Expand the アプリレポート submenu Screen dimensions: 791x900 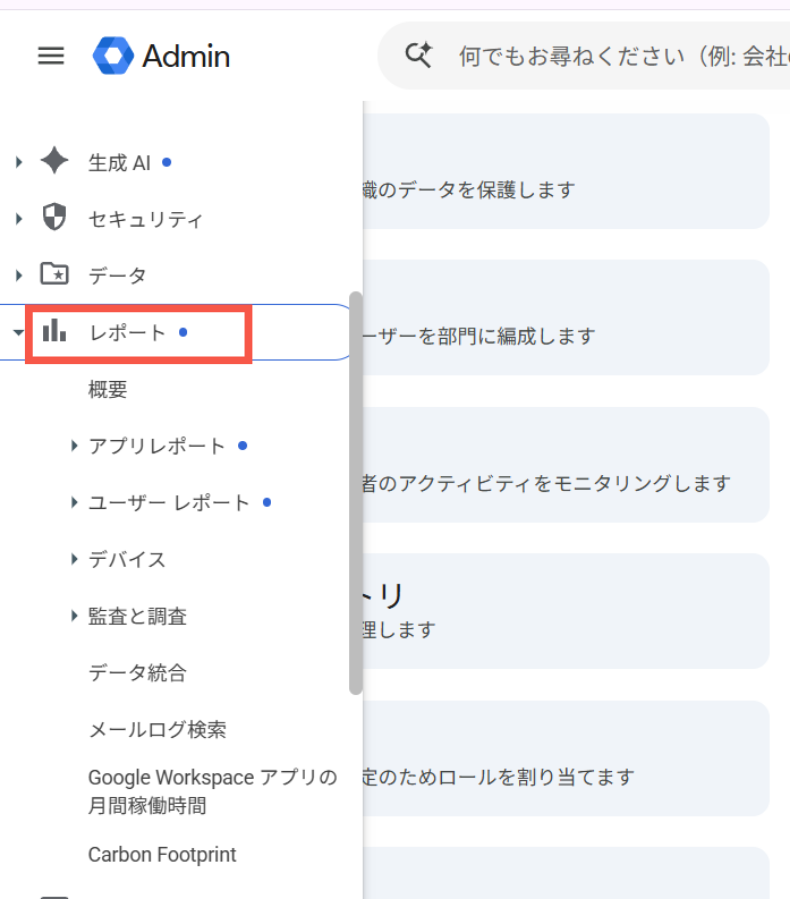(x=73, y=445)
